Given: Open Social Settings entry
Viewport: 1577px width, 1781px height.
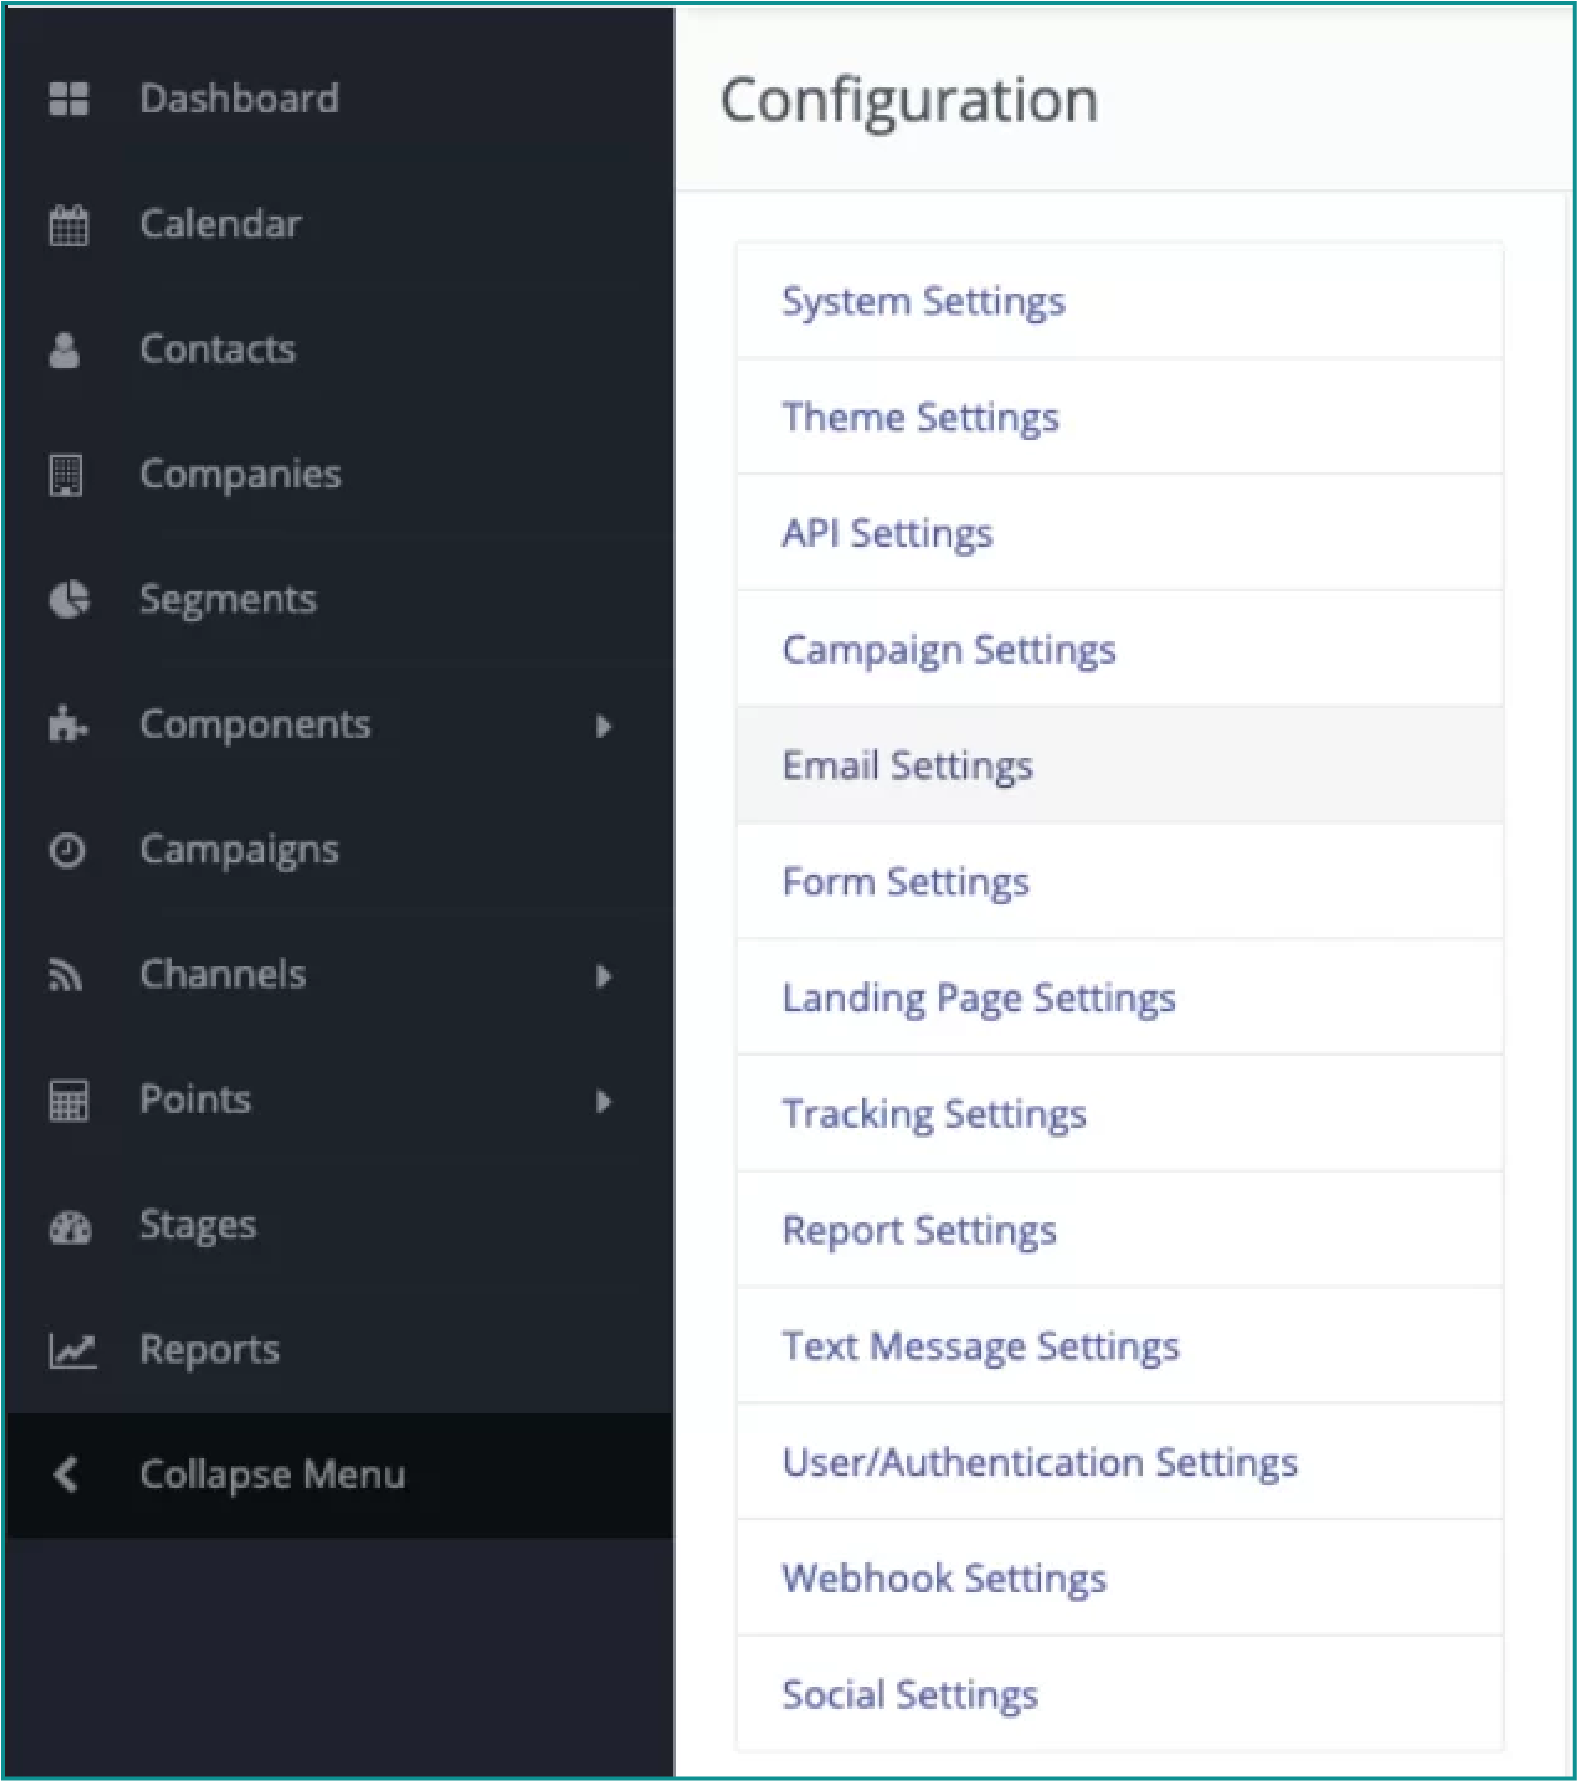Looking at the screenshot, I should click(1120, 1694).
